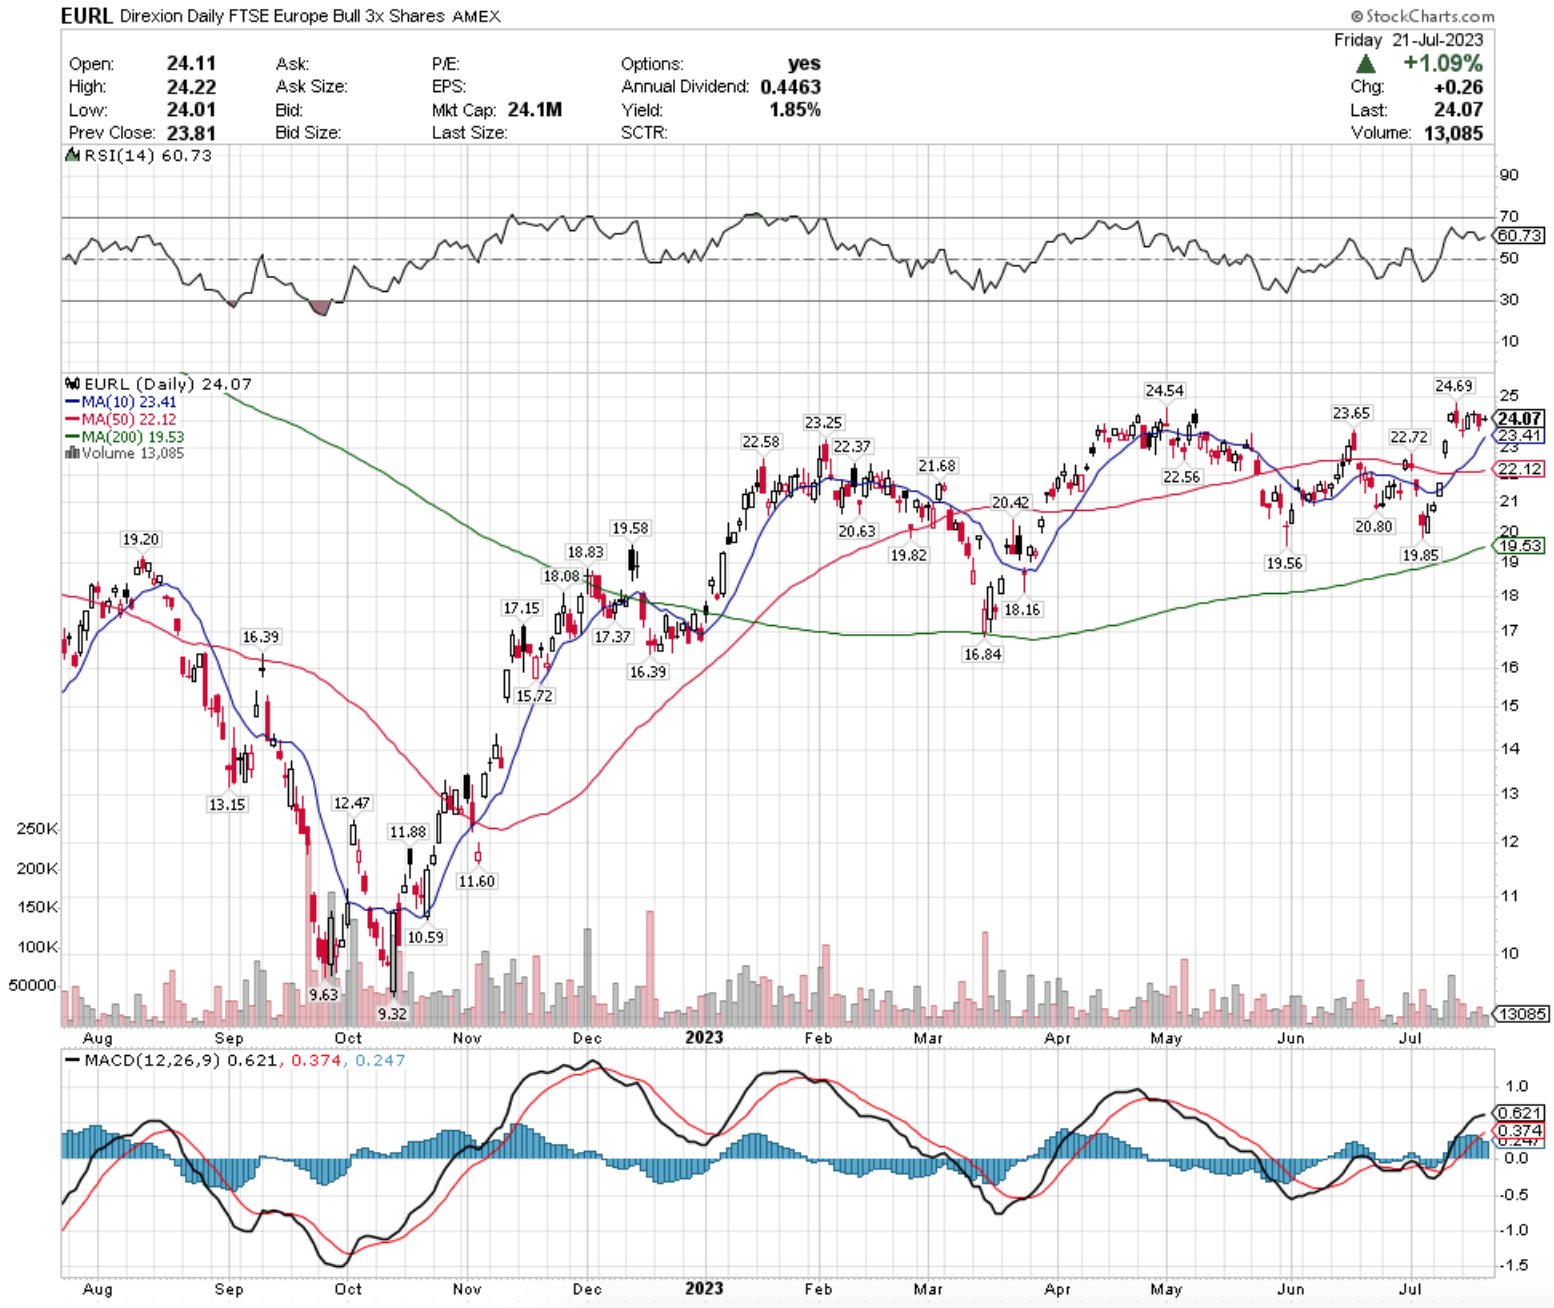The height and width of the screenshot is (1308, 1554).
Task: Select the red MA(50) legend swatch
Action: coord(72,419)
